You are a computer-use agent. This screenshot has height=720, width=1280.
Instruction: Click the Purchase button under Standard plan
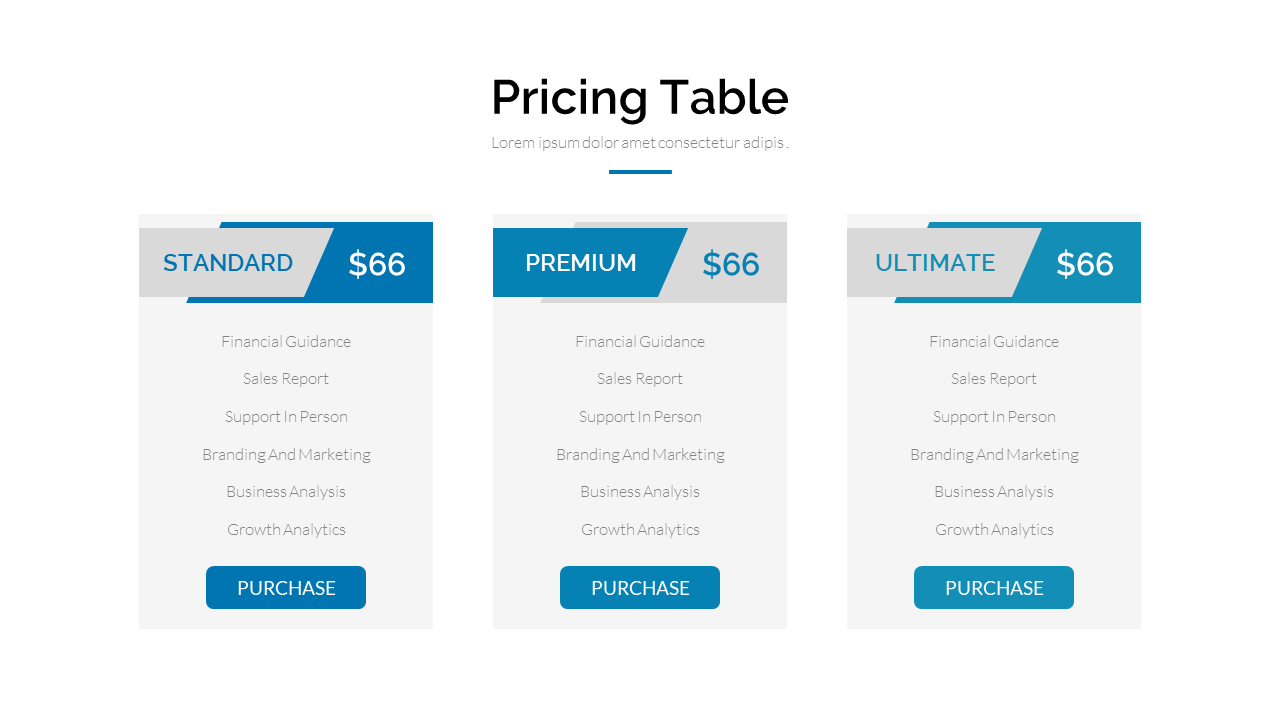286,588
